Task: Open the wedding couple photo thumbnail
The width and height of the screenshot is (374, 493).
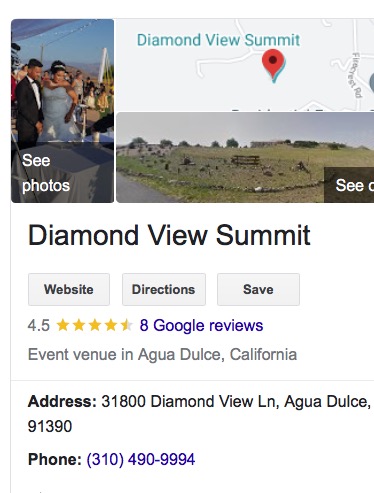Action: 63,111
